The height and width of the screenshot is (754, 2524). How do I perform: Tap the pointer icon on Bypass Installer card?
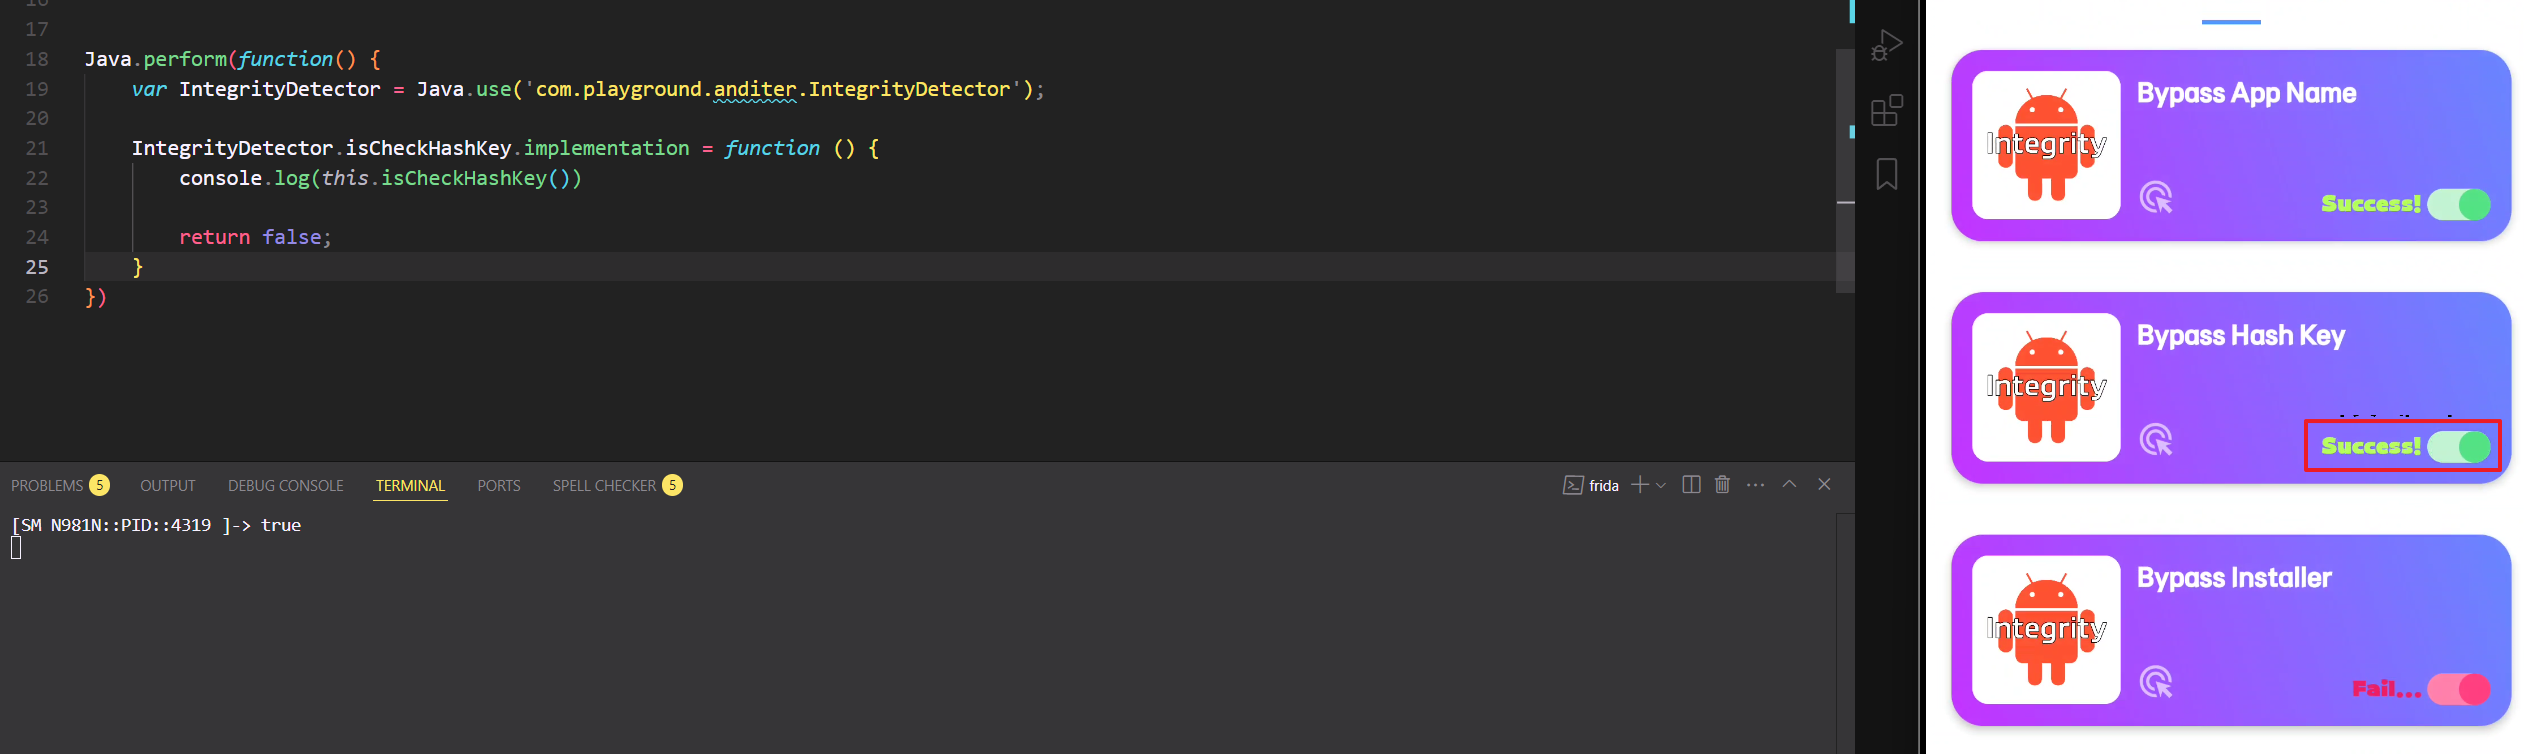click(2156, 682)
